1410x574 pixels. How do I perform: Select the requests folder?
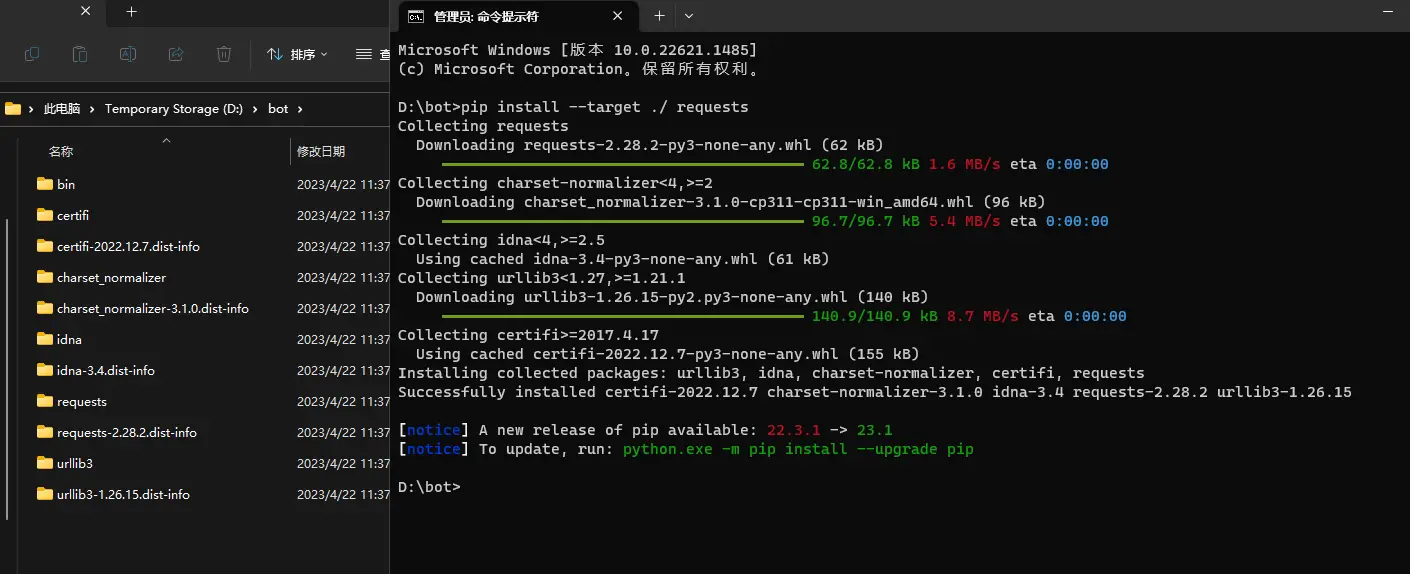pyautogui.click(x=82, y=402)
